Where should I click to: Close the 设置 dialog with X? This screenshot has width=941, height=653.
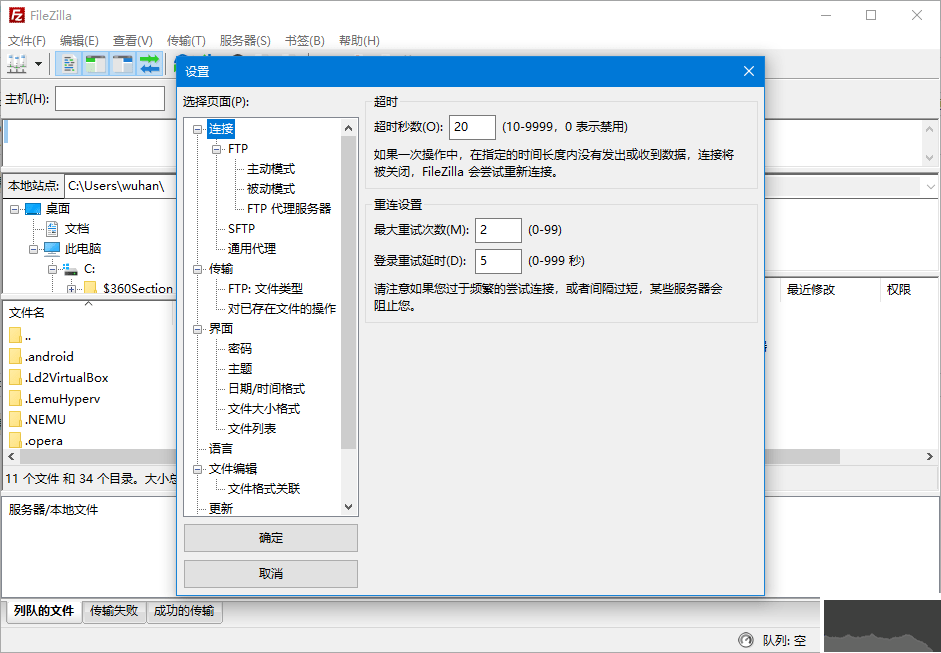pos(749,71)
